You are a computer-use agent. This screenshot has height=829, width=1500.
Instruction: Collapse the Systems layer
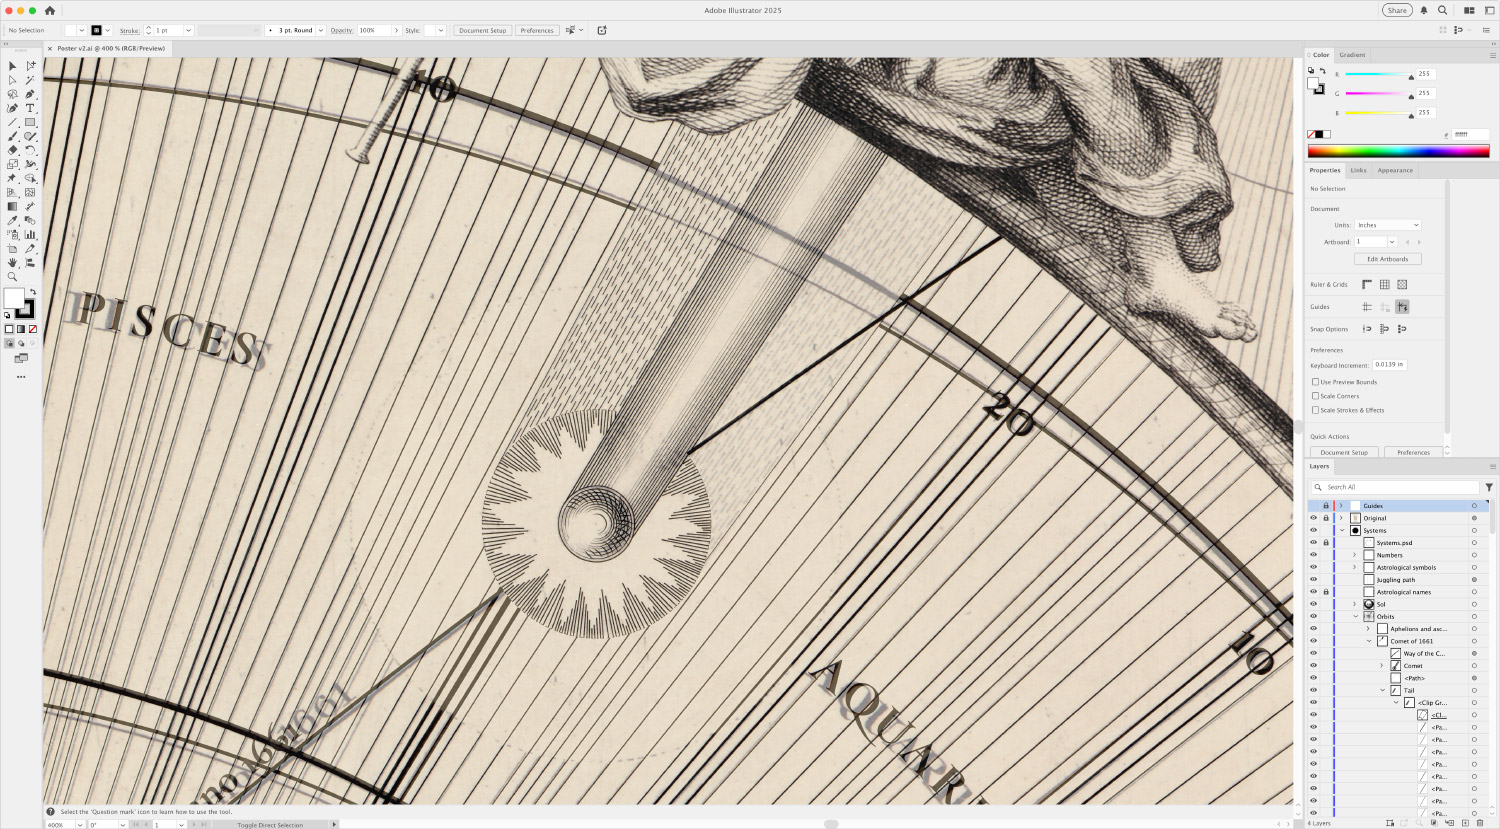1342,530
